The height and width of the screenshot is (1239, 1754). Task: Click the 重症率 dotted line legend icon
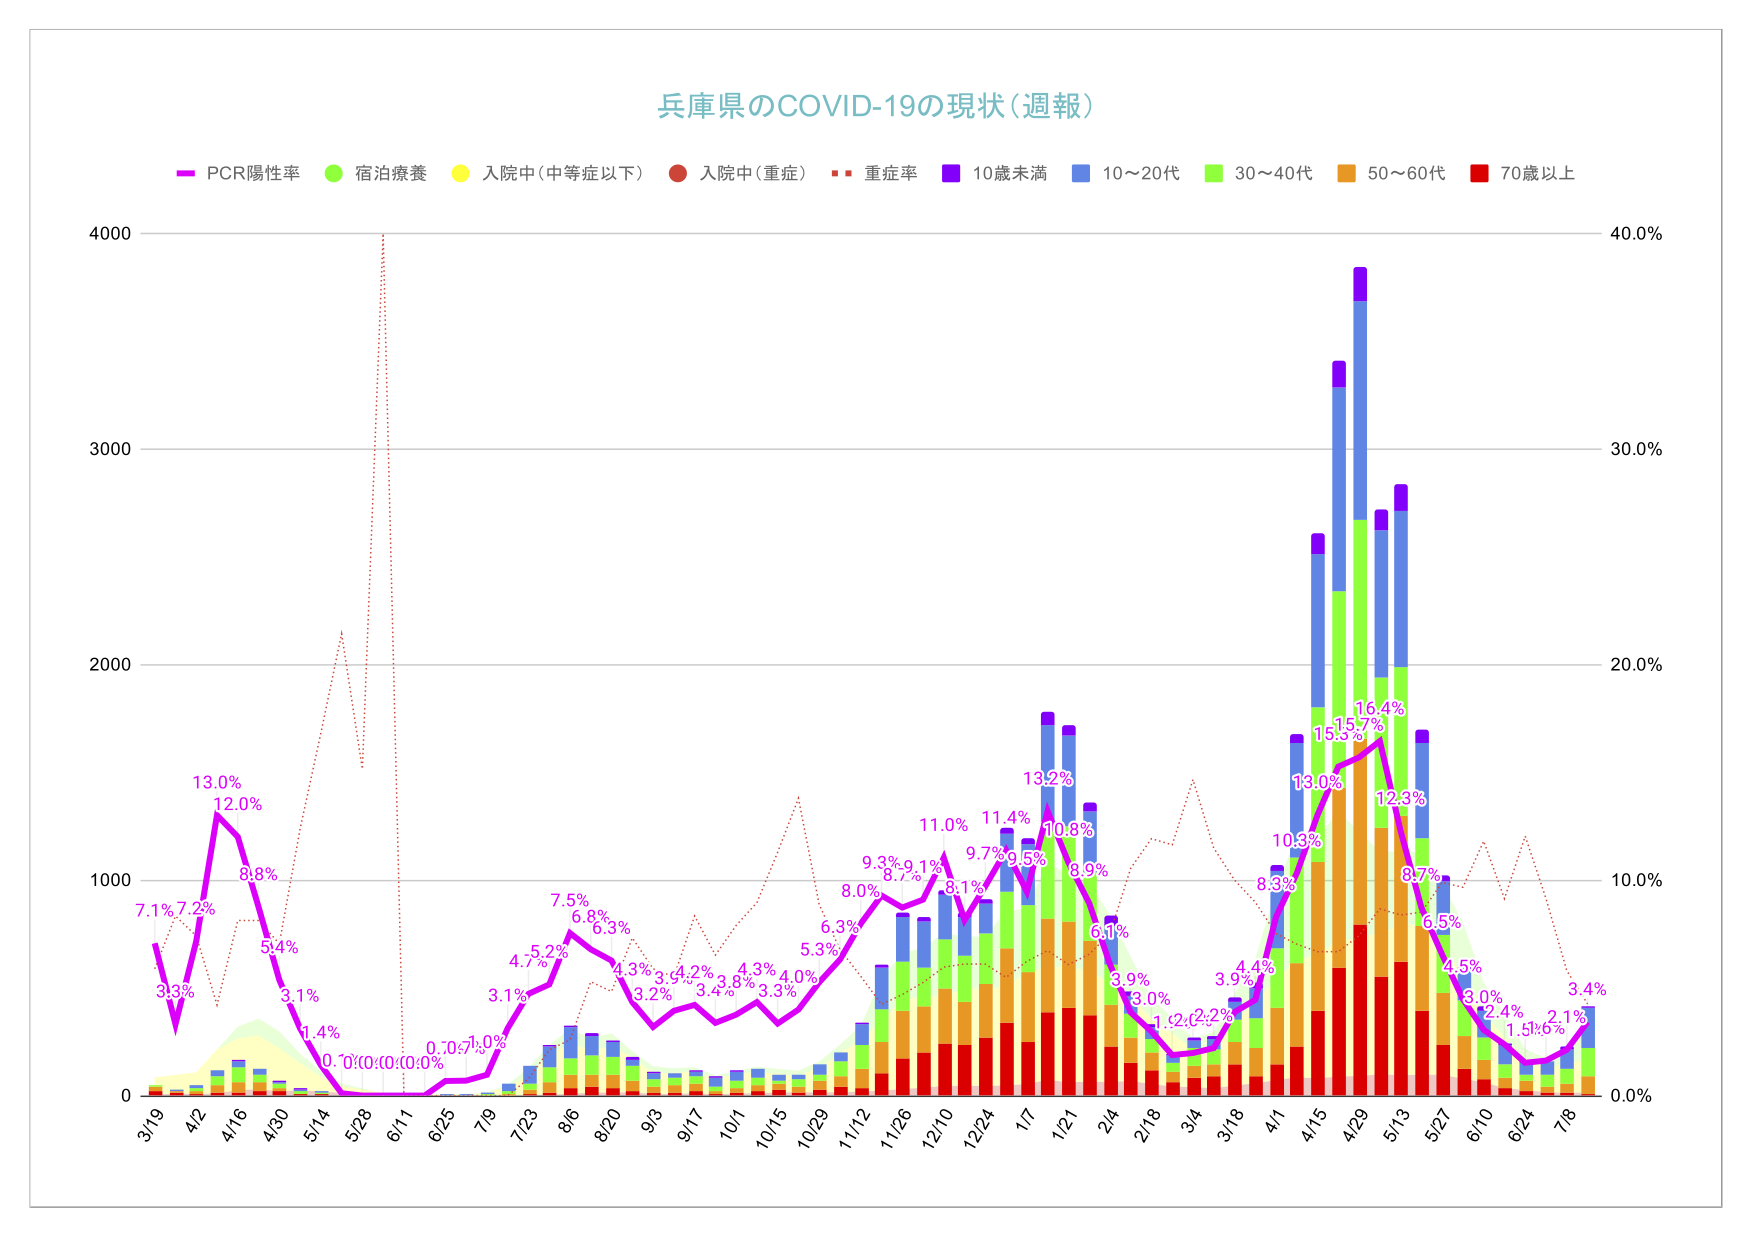[x=842, y=173]
